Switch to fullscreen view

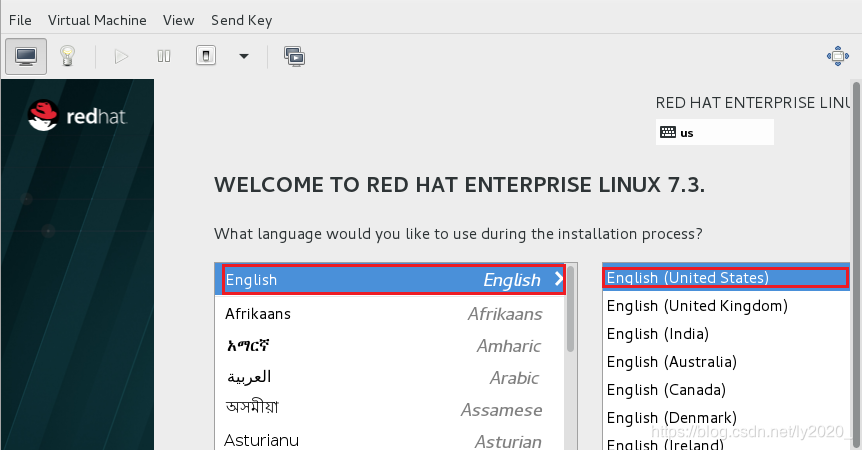[x=838, y=56]
